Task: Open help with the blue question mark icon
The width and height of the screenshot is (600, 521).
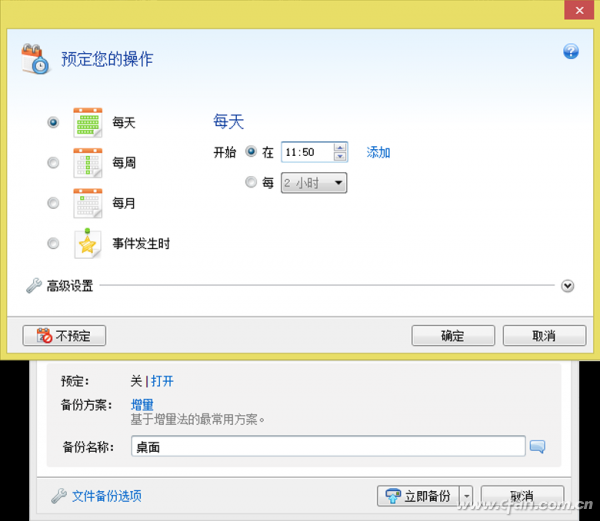Action: click(571, 51)
